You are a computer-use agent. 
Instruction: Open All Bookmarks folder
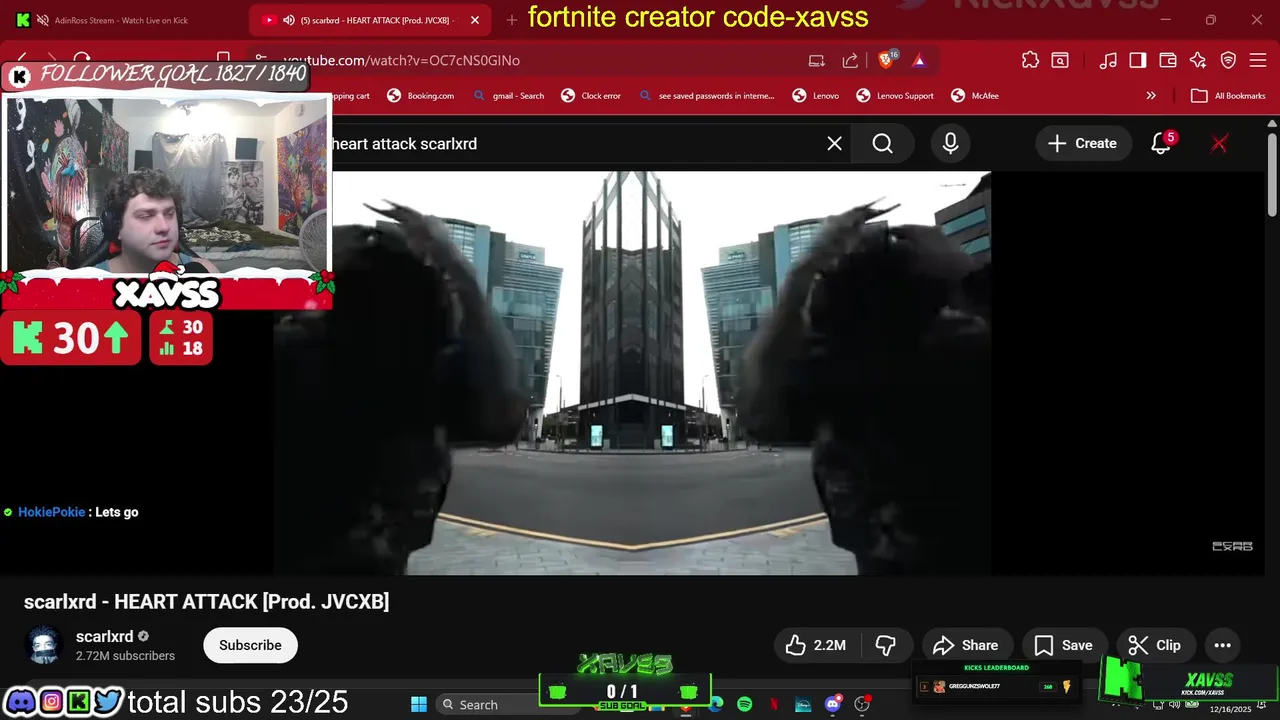point(1228,96)
